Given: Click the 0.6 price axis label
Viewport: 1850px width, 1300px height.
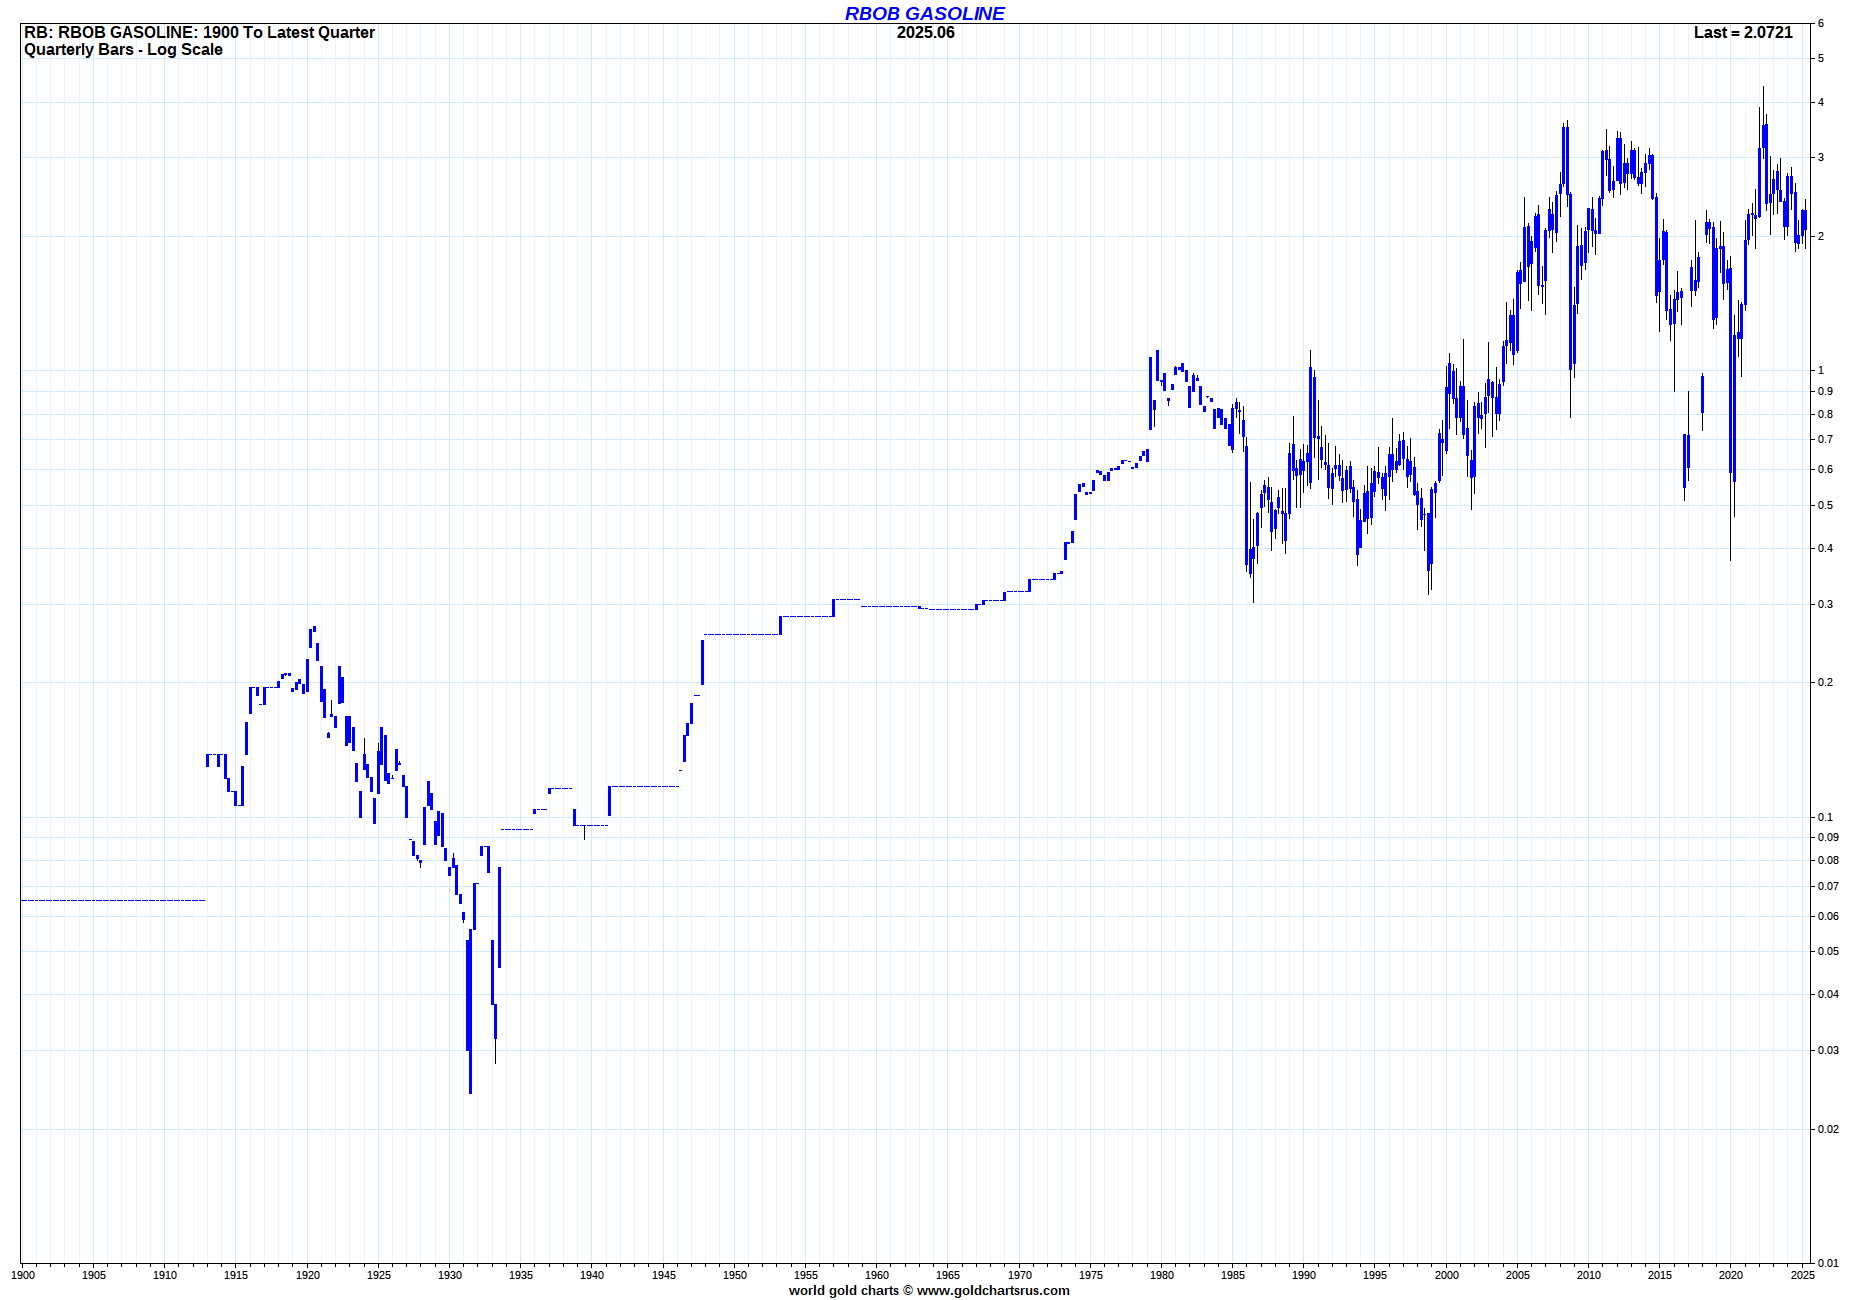Looking at the screenshot, I should 1825,469.
